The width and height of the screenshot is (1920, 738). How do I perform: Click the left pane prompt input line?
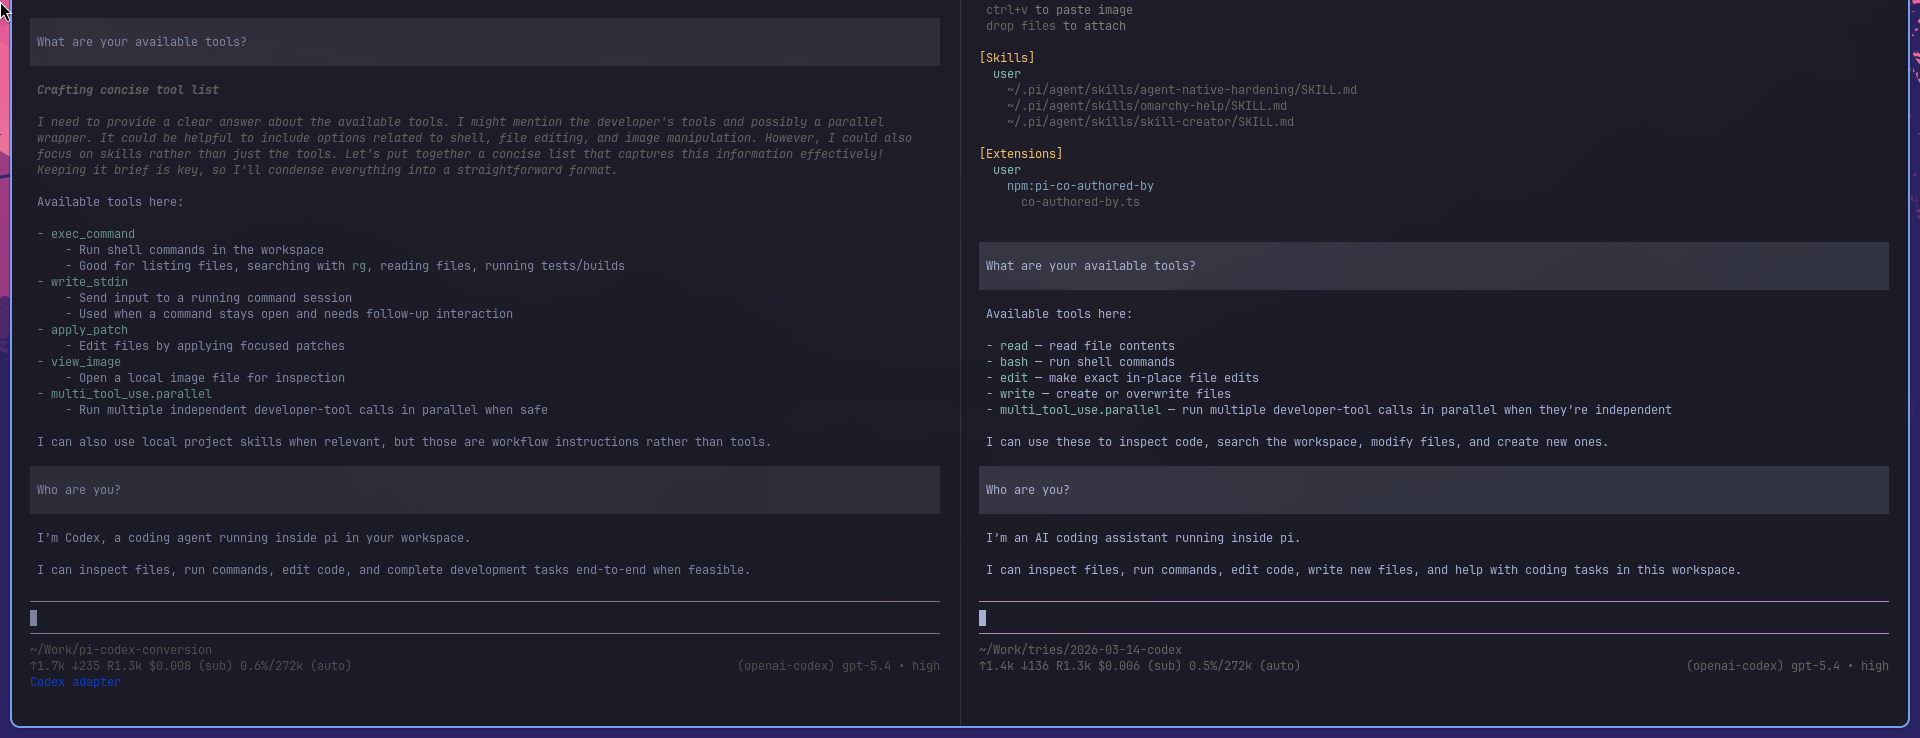[x=484, y=618]
